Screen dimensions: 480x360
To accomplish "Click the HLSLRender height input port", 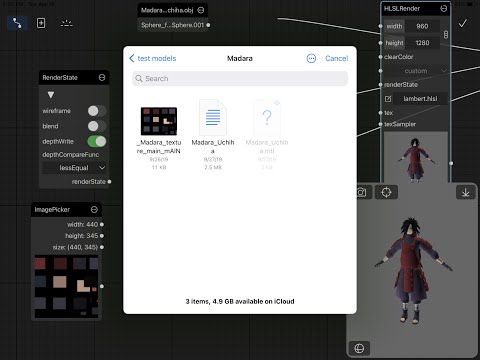I will tap(380, 43).
